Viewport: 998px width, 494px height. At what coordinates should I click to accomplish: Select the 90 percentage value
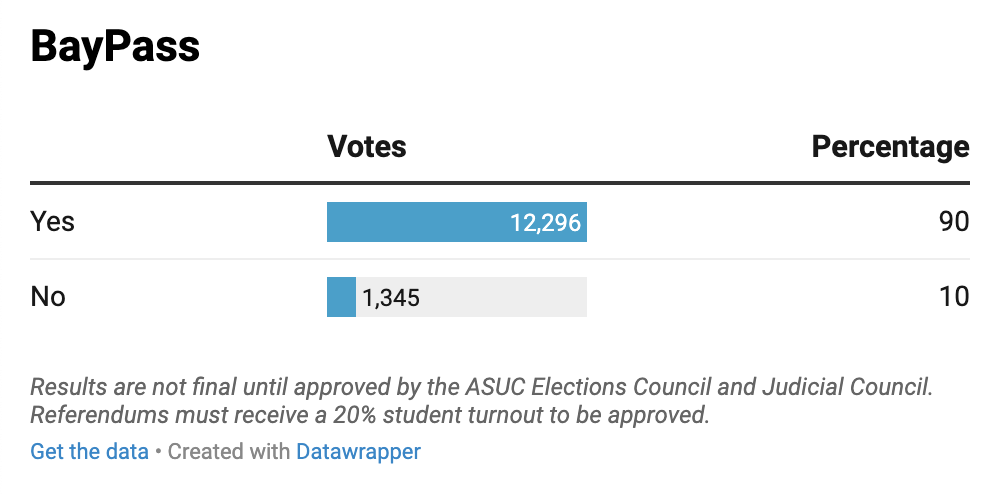click(x=954, y=221)
